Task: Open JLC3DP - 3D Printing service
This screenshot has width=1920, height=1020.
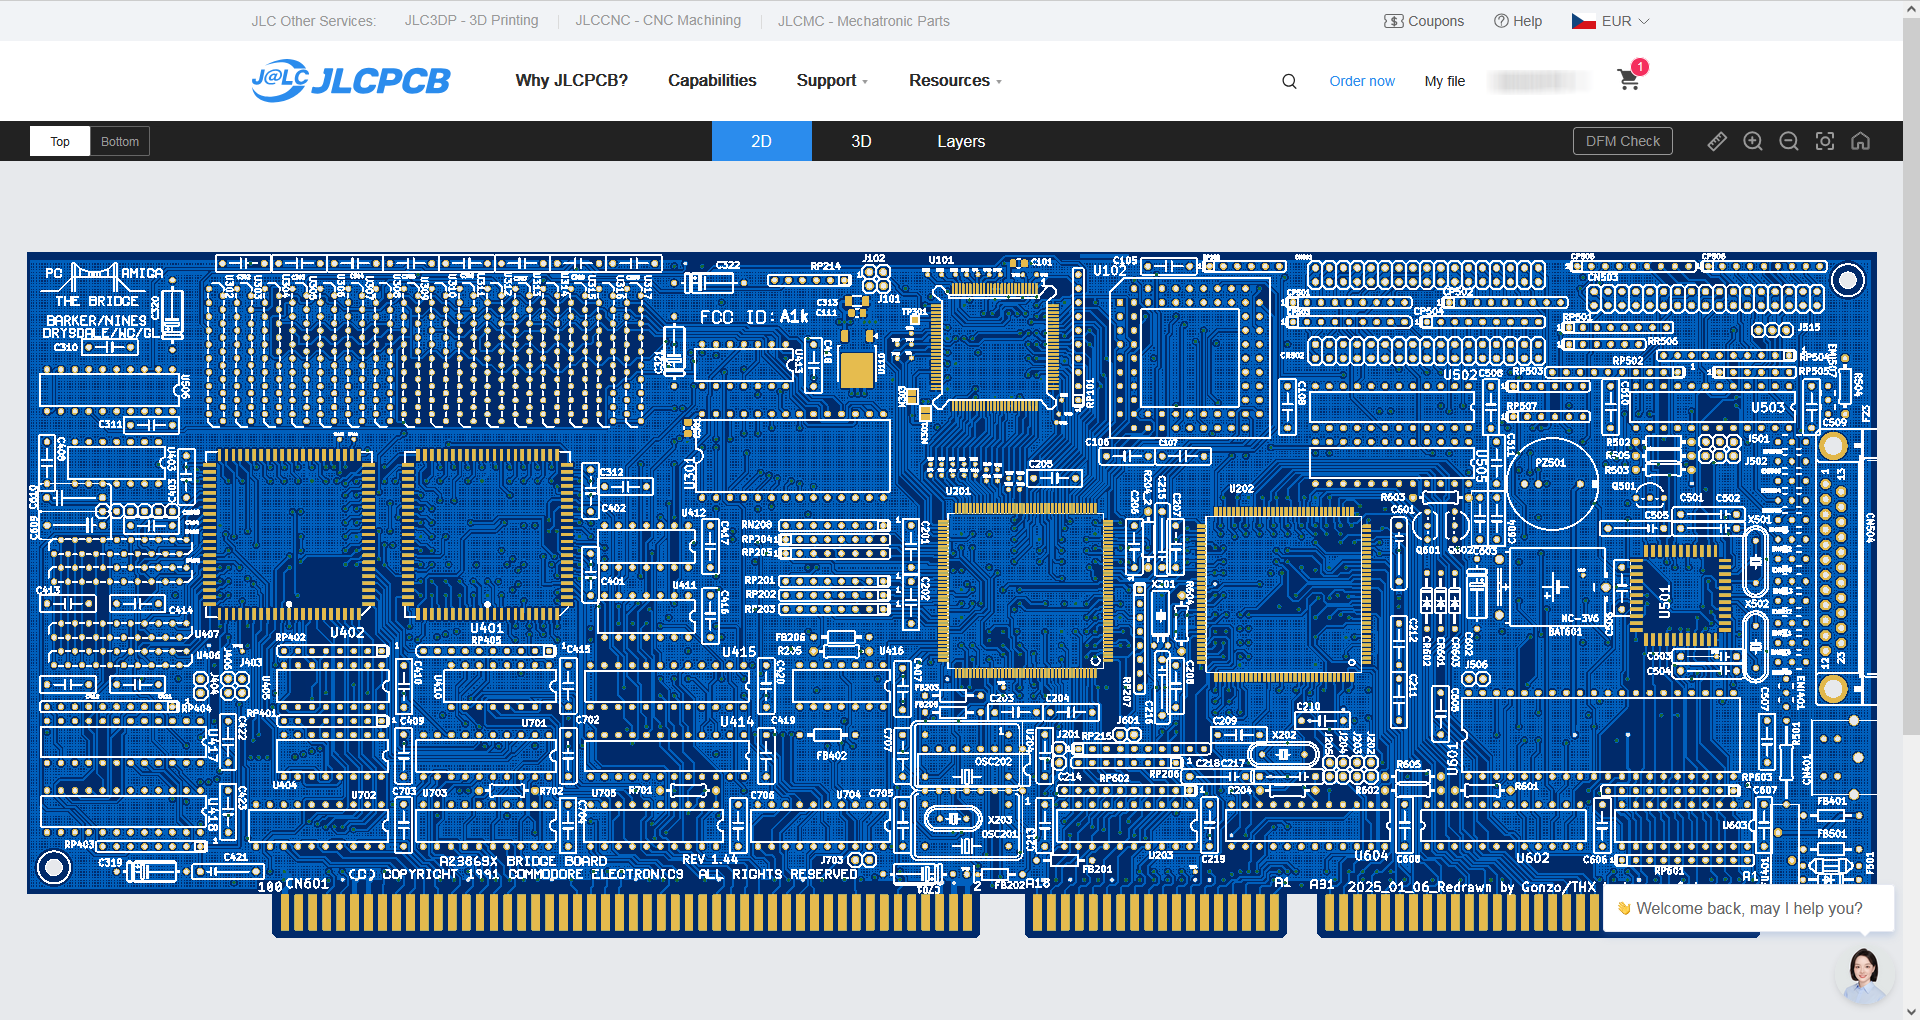Action: coord(471,20)
